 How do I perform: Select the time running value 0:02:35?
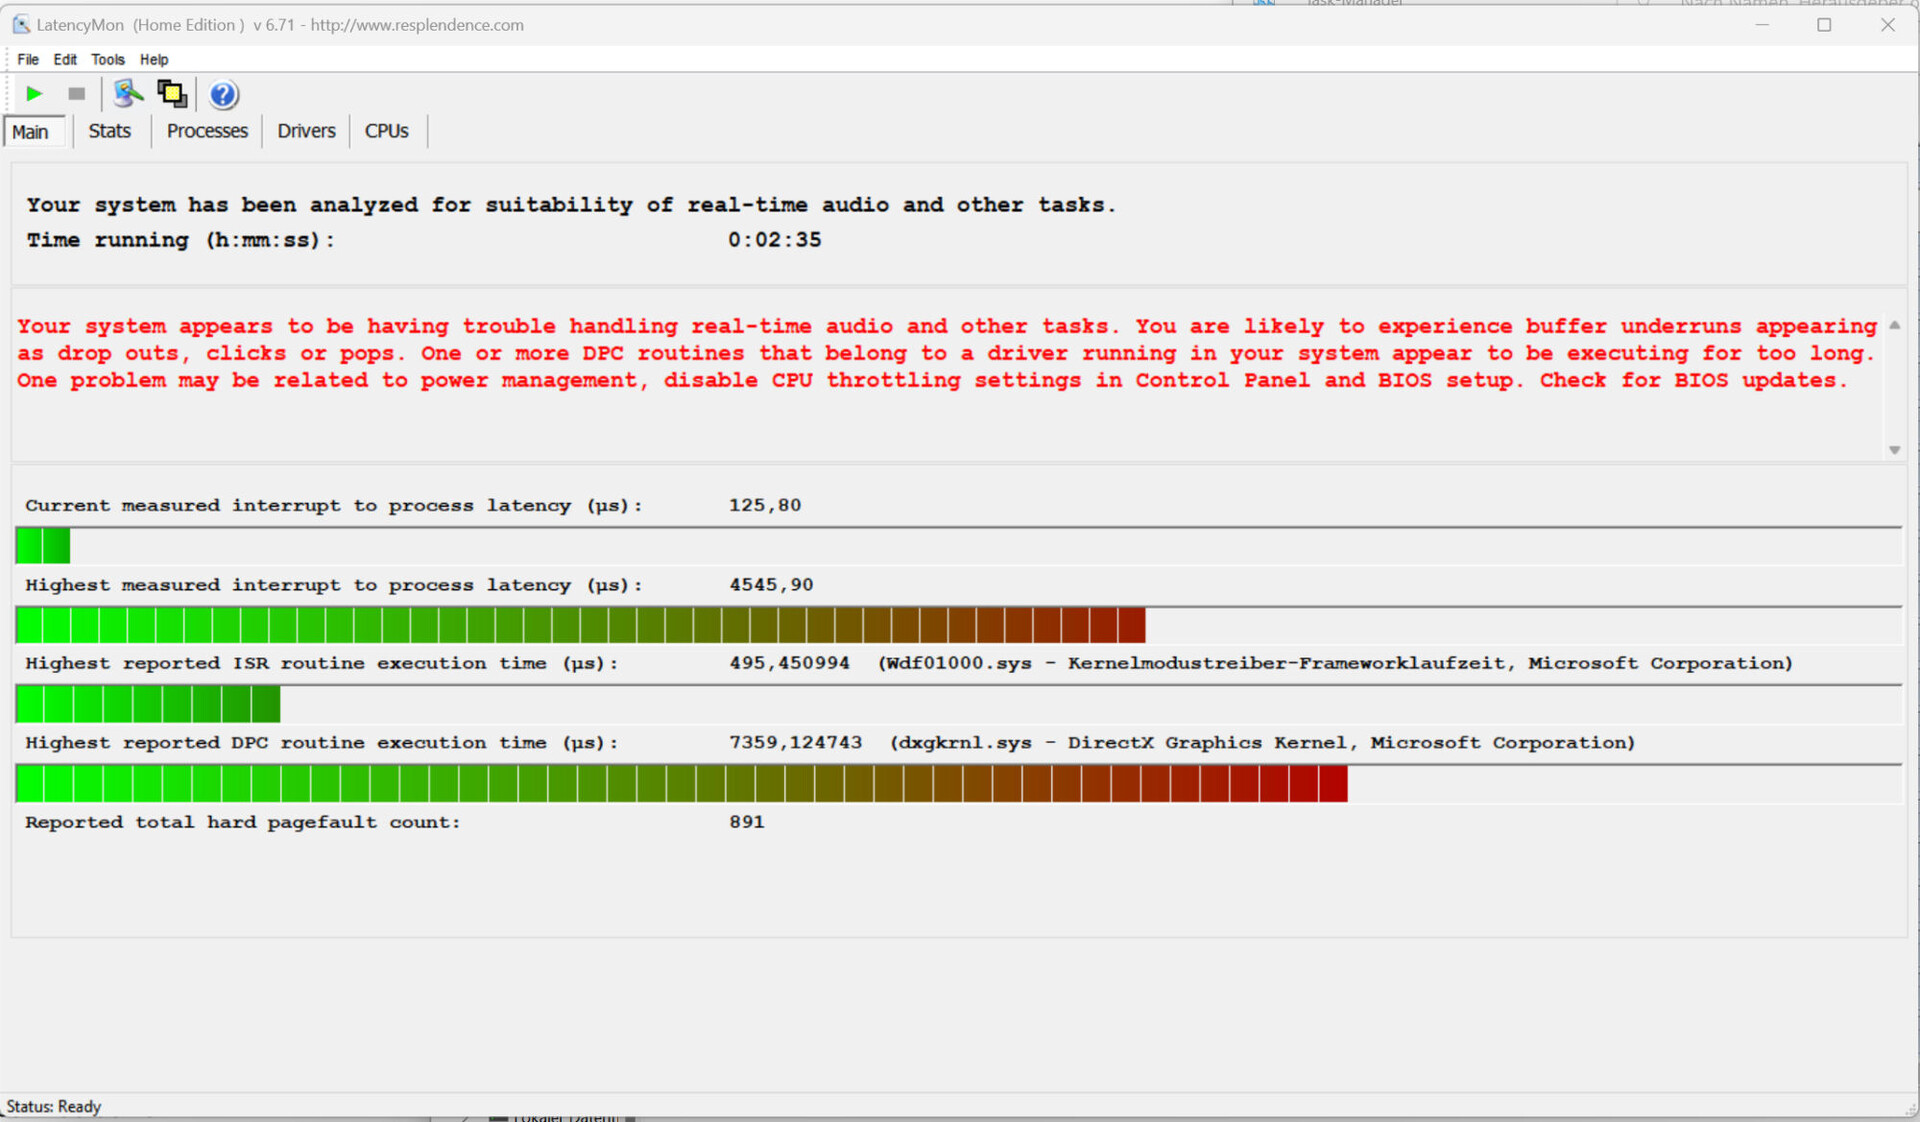(x=774, y=240)
